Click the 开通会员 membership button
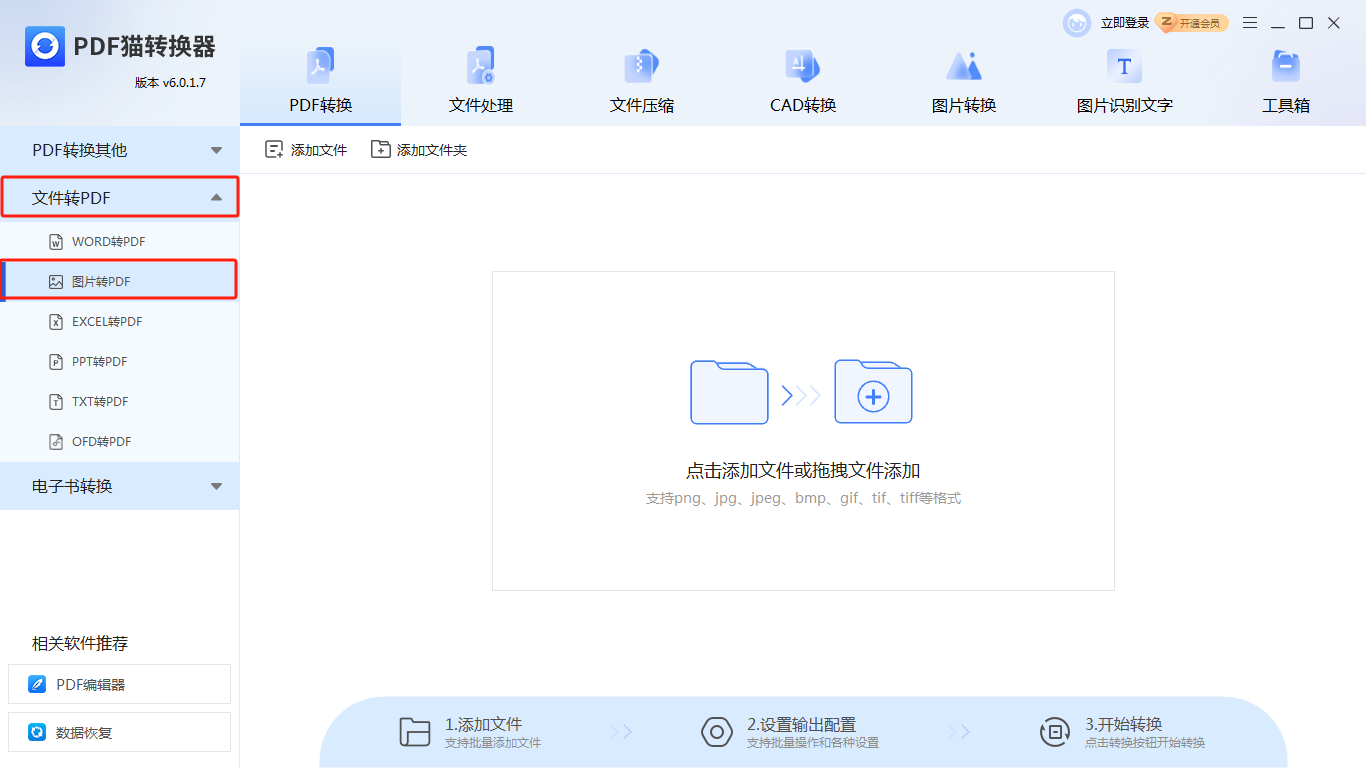 [1191, 22]
